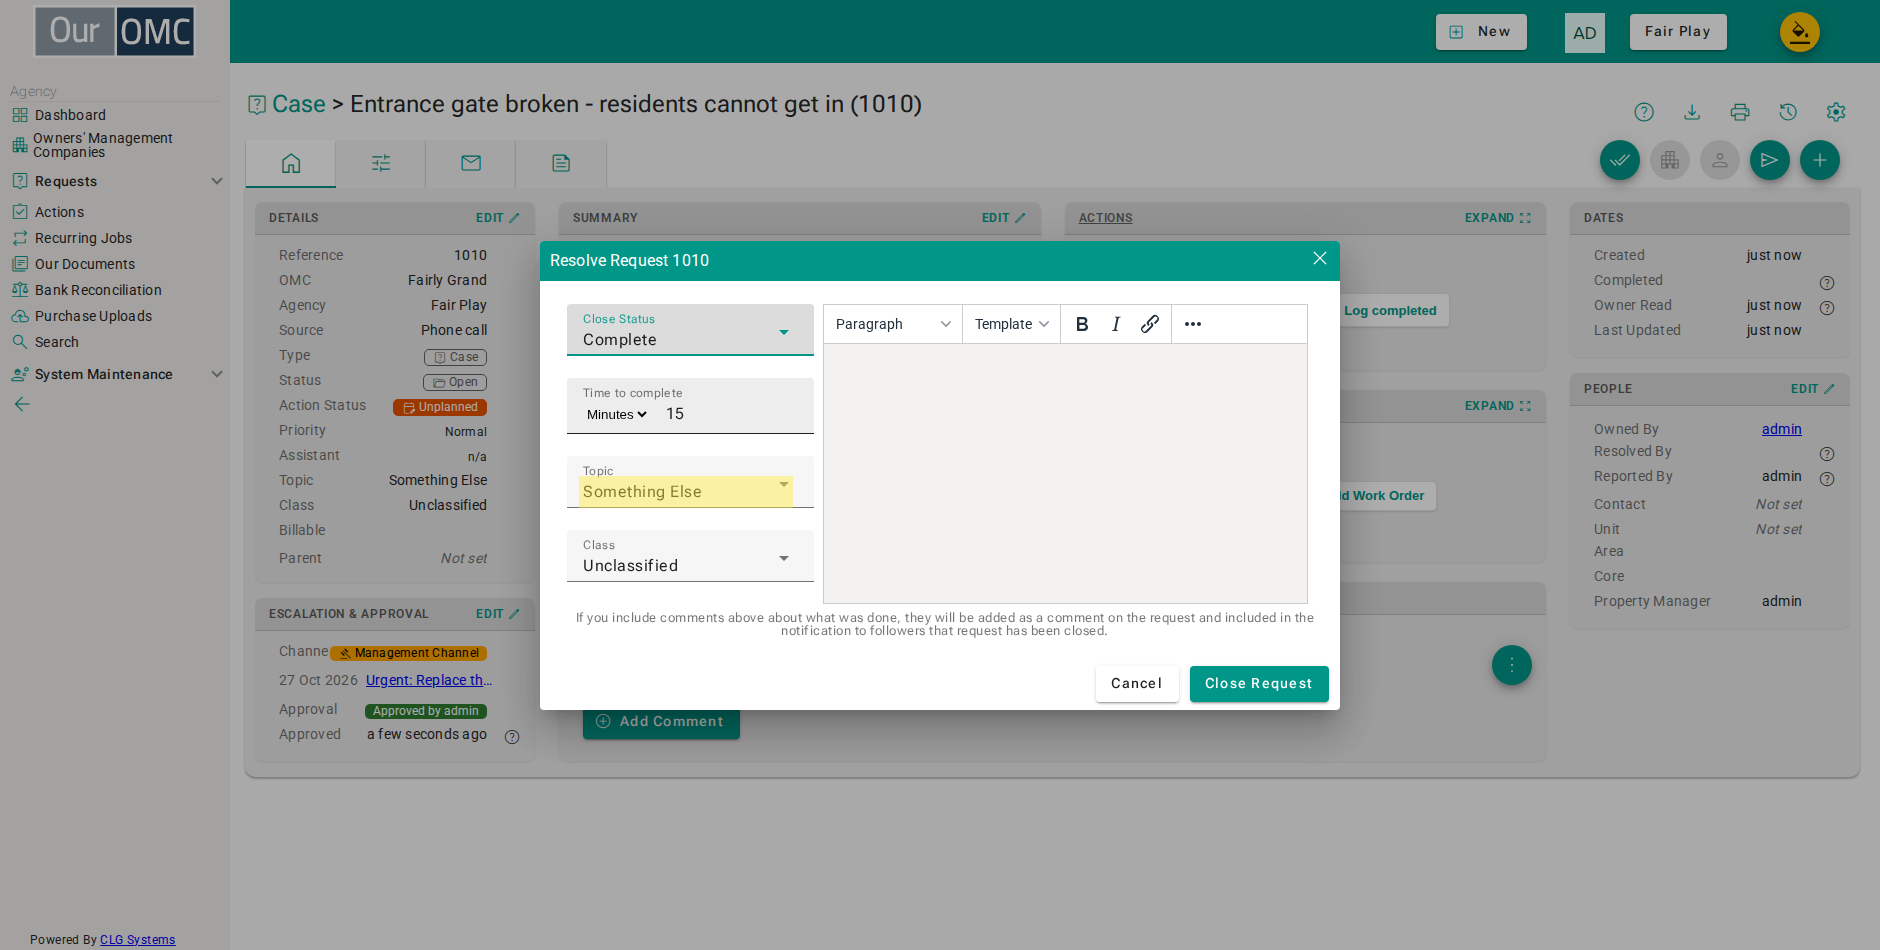Open the CLG Systems link
1880x950 pixels.
(137, 940)
